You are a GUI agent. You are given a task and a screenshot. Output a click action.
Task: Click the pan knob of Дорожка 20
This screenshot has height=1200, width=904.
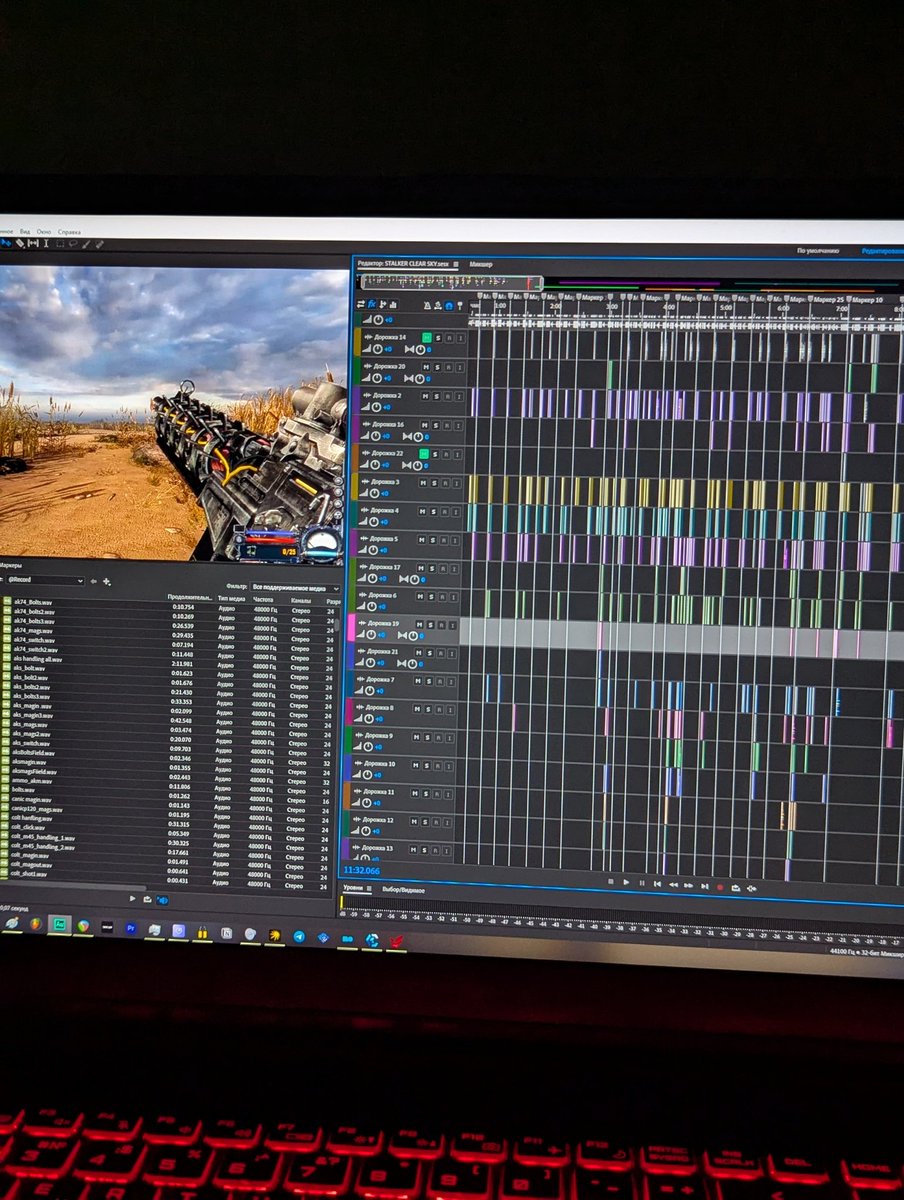coord(419,378)
